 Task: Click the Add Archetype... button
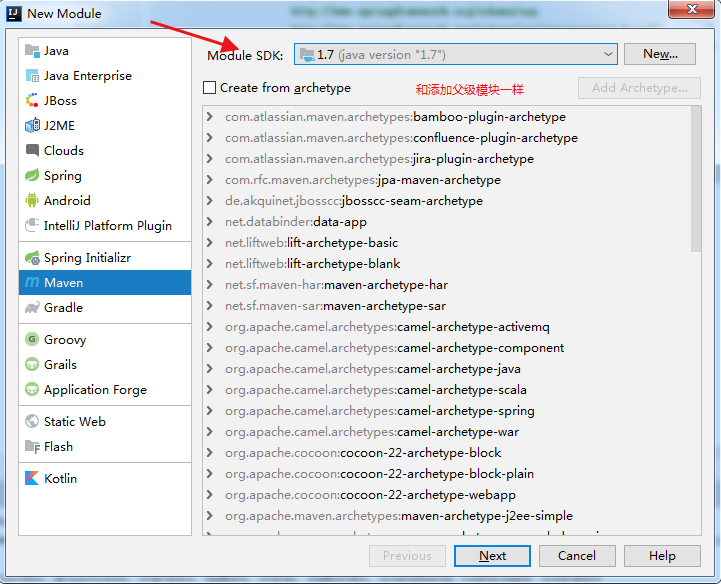coord(639,88)
